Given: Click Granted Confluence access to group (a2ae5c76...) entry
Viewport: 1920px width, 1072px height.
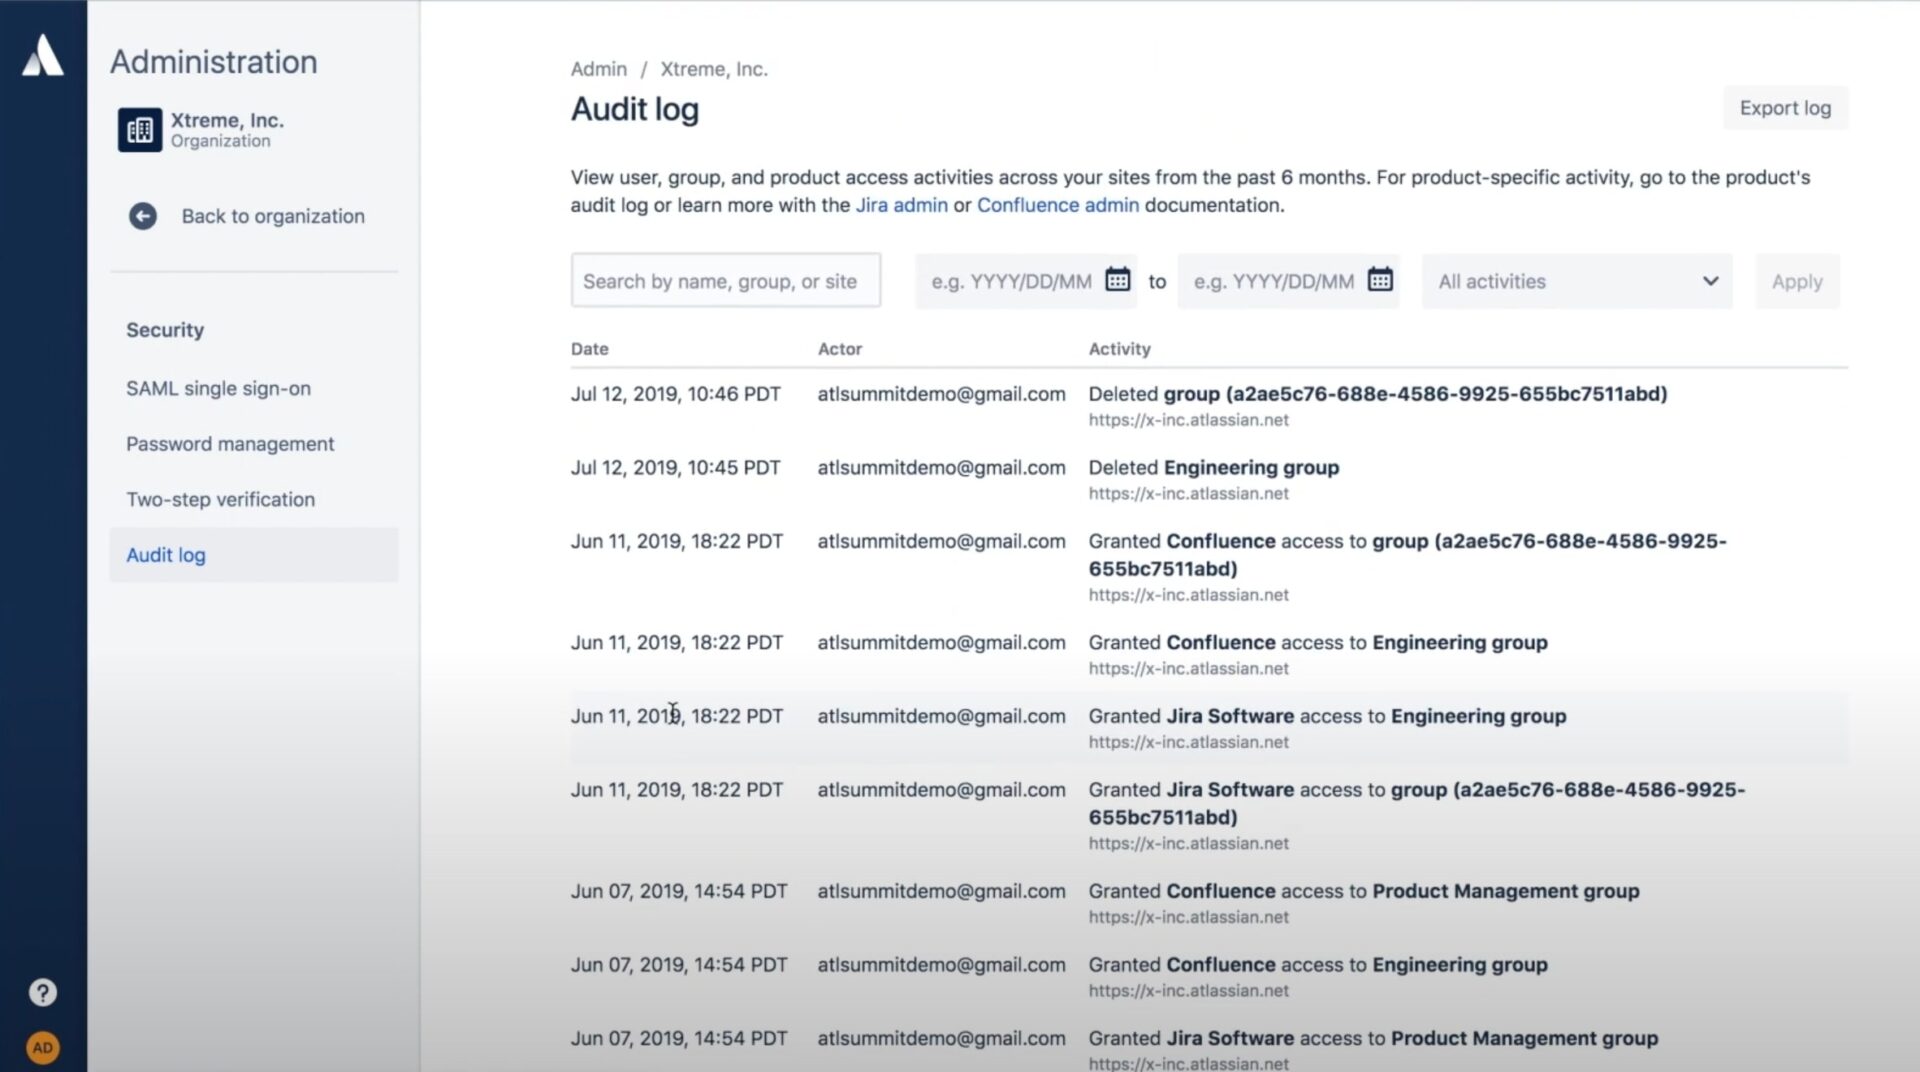Looking at the screenshot, I should (1408, 555).
